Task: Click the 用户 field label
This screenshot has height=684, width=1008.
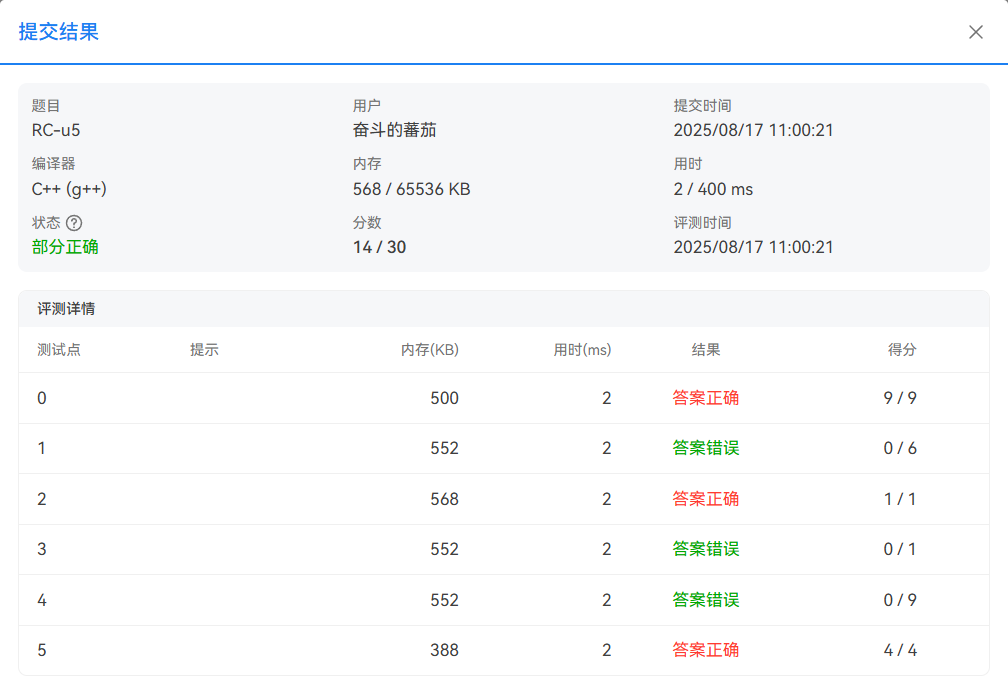Action: [366, 105]
